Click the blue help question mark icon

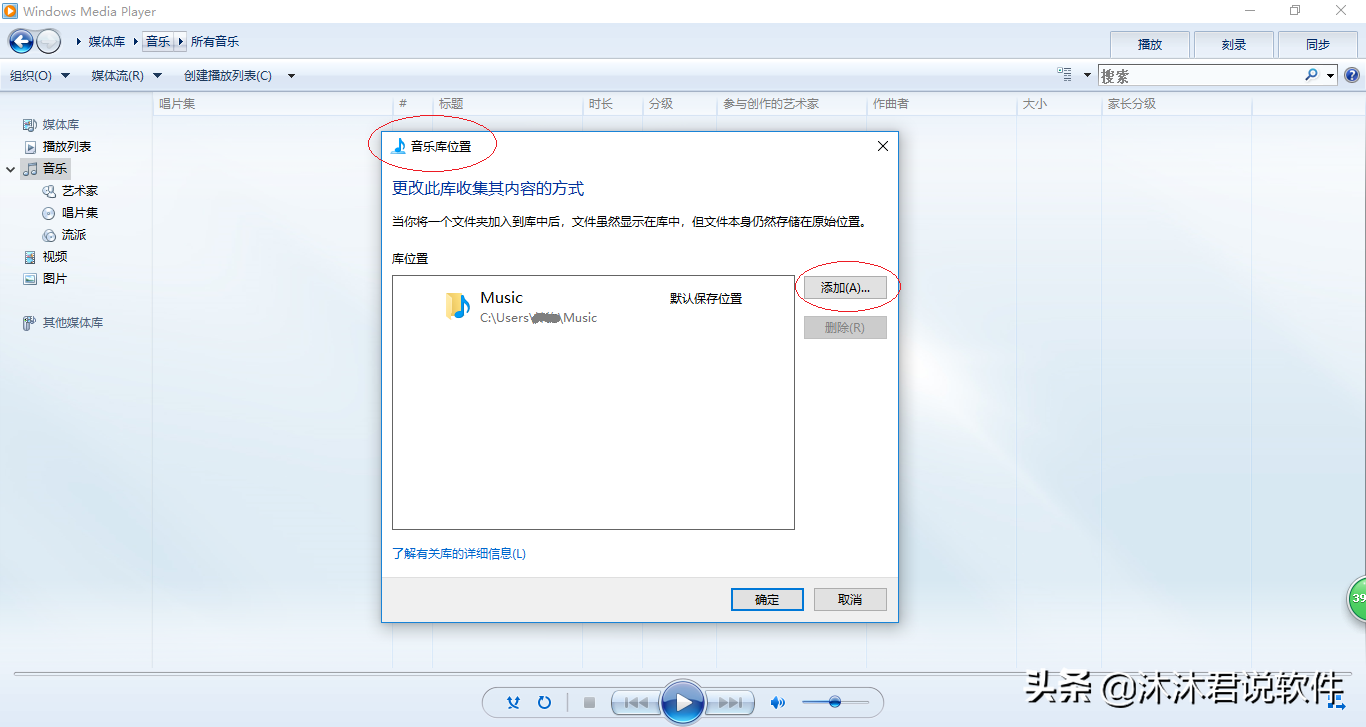pyautogui.click(x=1353, y=74)
